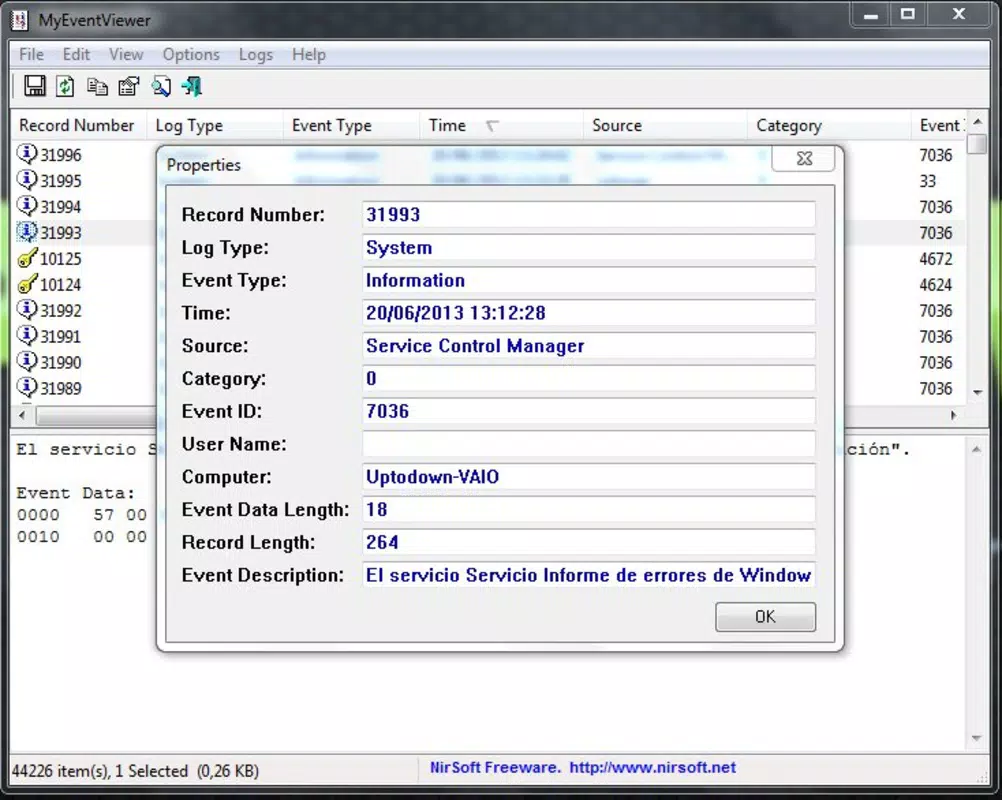1002x800 pixels.
Task: Open the View menu
Action: (126, 54)
